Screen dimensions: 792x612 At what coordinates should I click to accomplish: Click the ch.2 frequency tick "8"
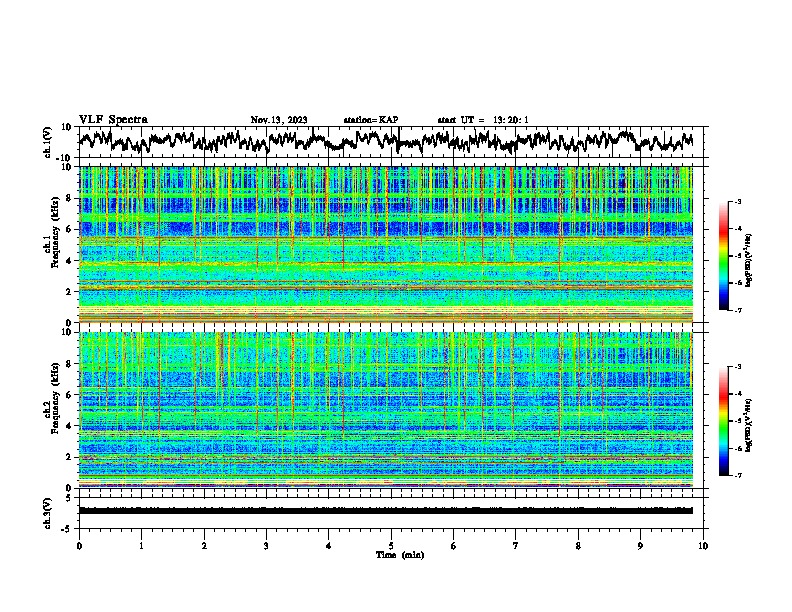click(x=71, y=364)
